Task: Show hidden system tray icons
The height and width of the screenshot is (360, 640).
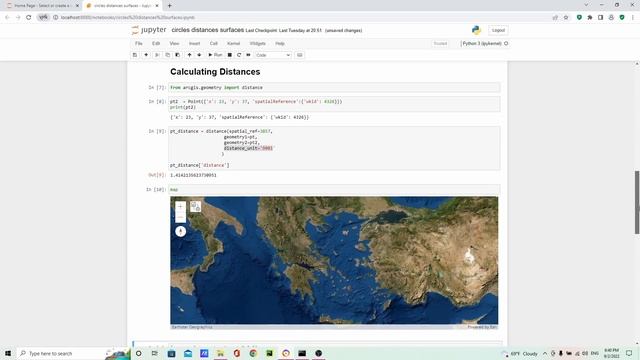Action: (x=545, y=353)
